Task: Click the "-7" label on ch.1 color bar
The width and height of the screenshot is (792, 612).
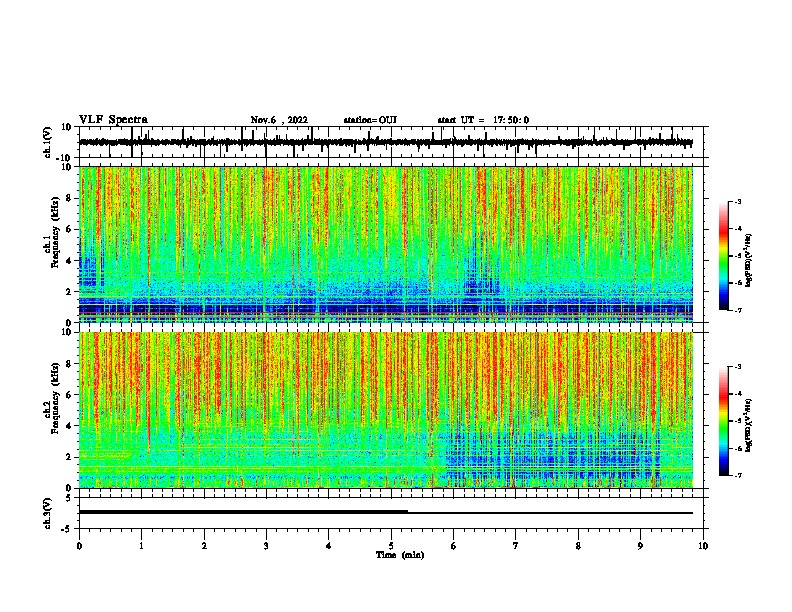Action: (x=738, y=310)
